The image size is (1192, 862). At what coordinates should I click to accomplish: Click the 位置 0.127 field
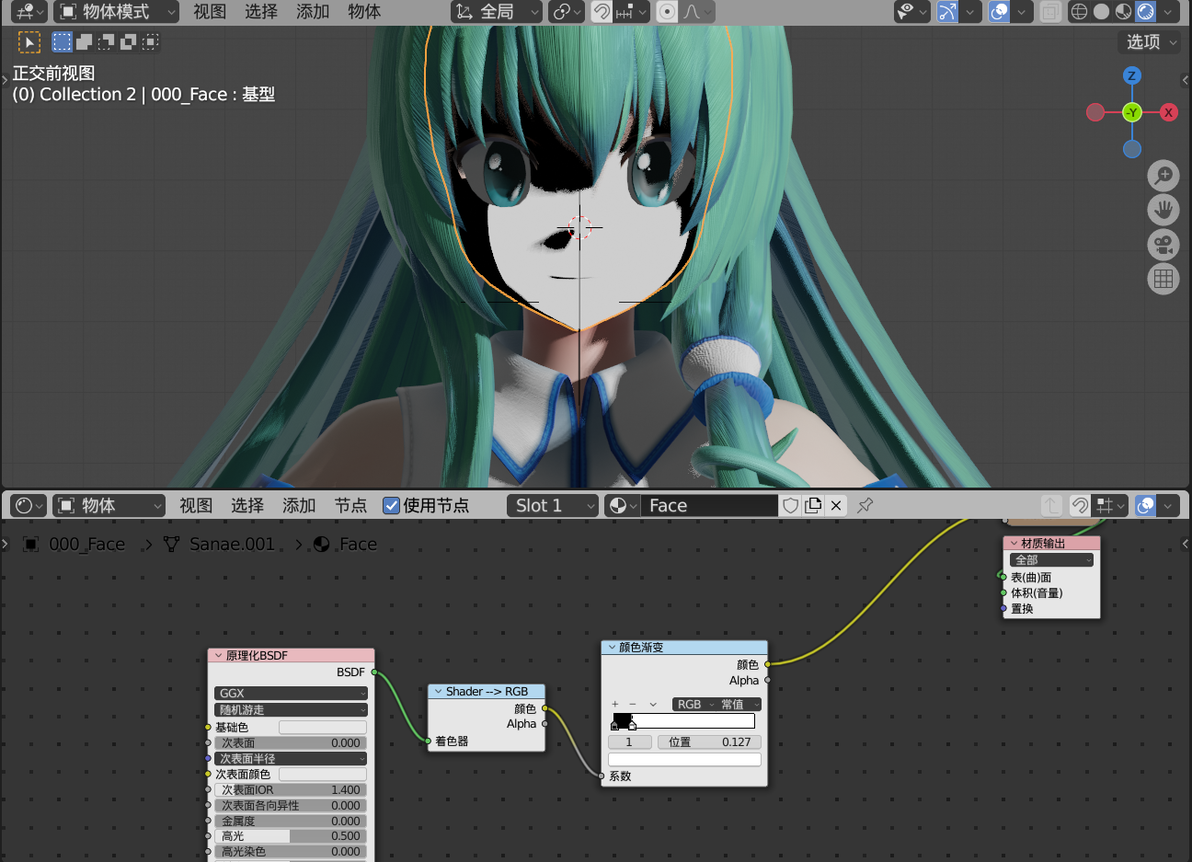point(709,742)
